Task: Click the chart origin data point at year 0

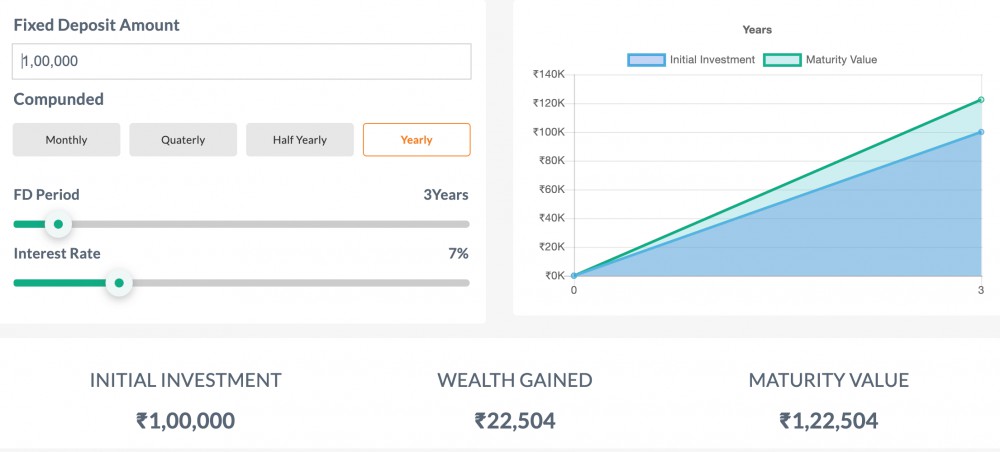Action: point(574,275)
